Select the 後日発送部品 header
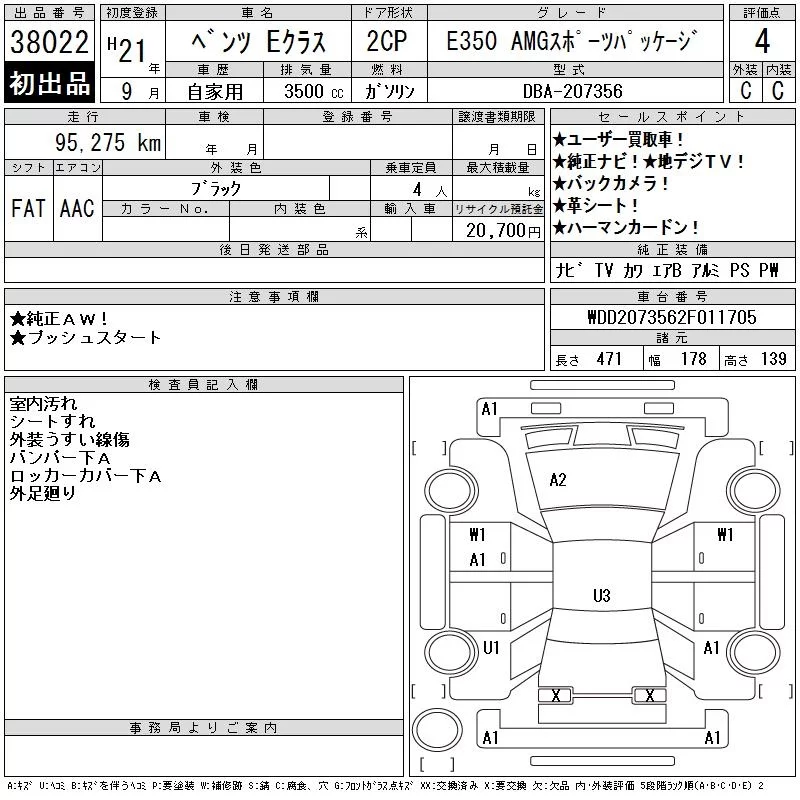Viewport: 800px width, 800px height. point(274,249)
